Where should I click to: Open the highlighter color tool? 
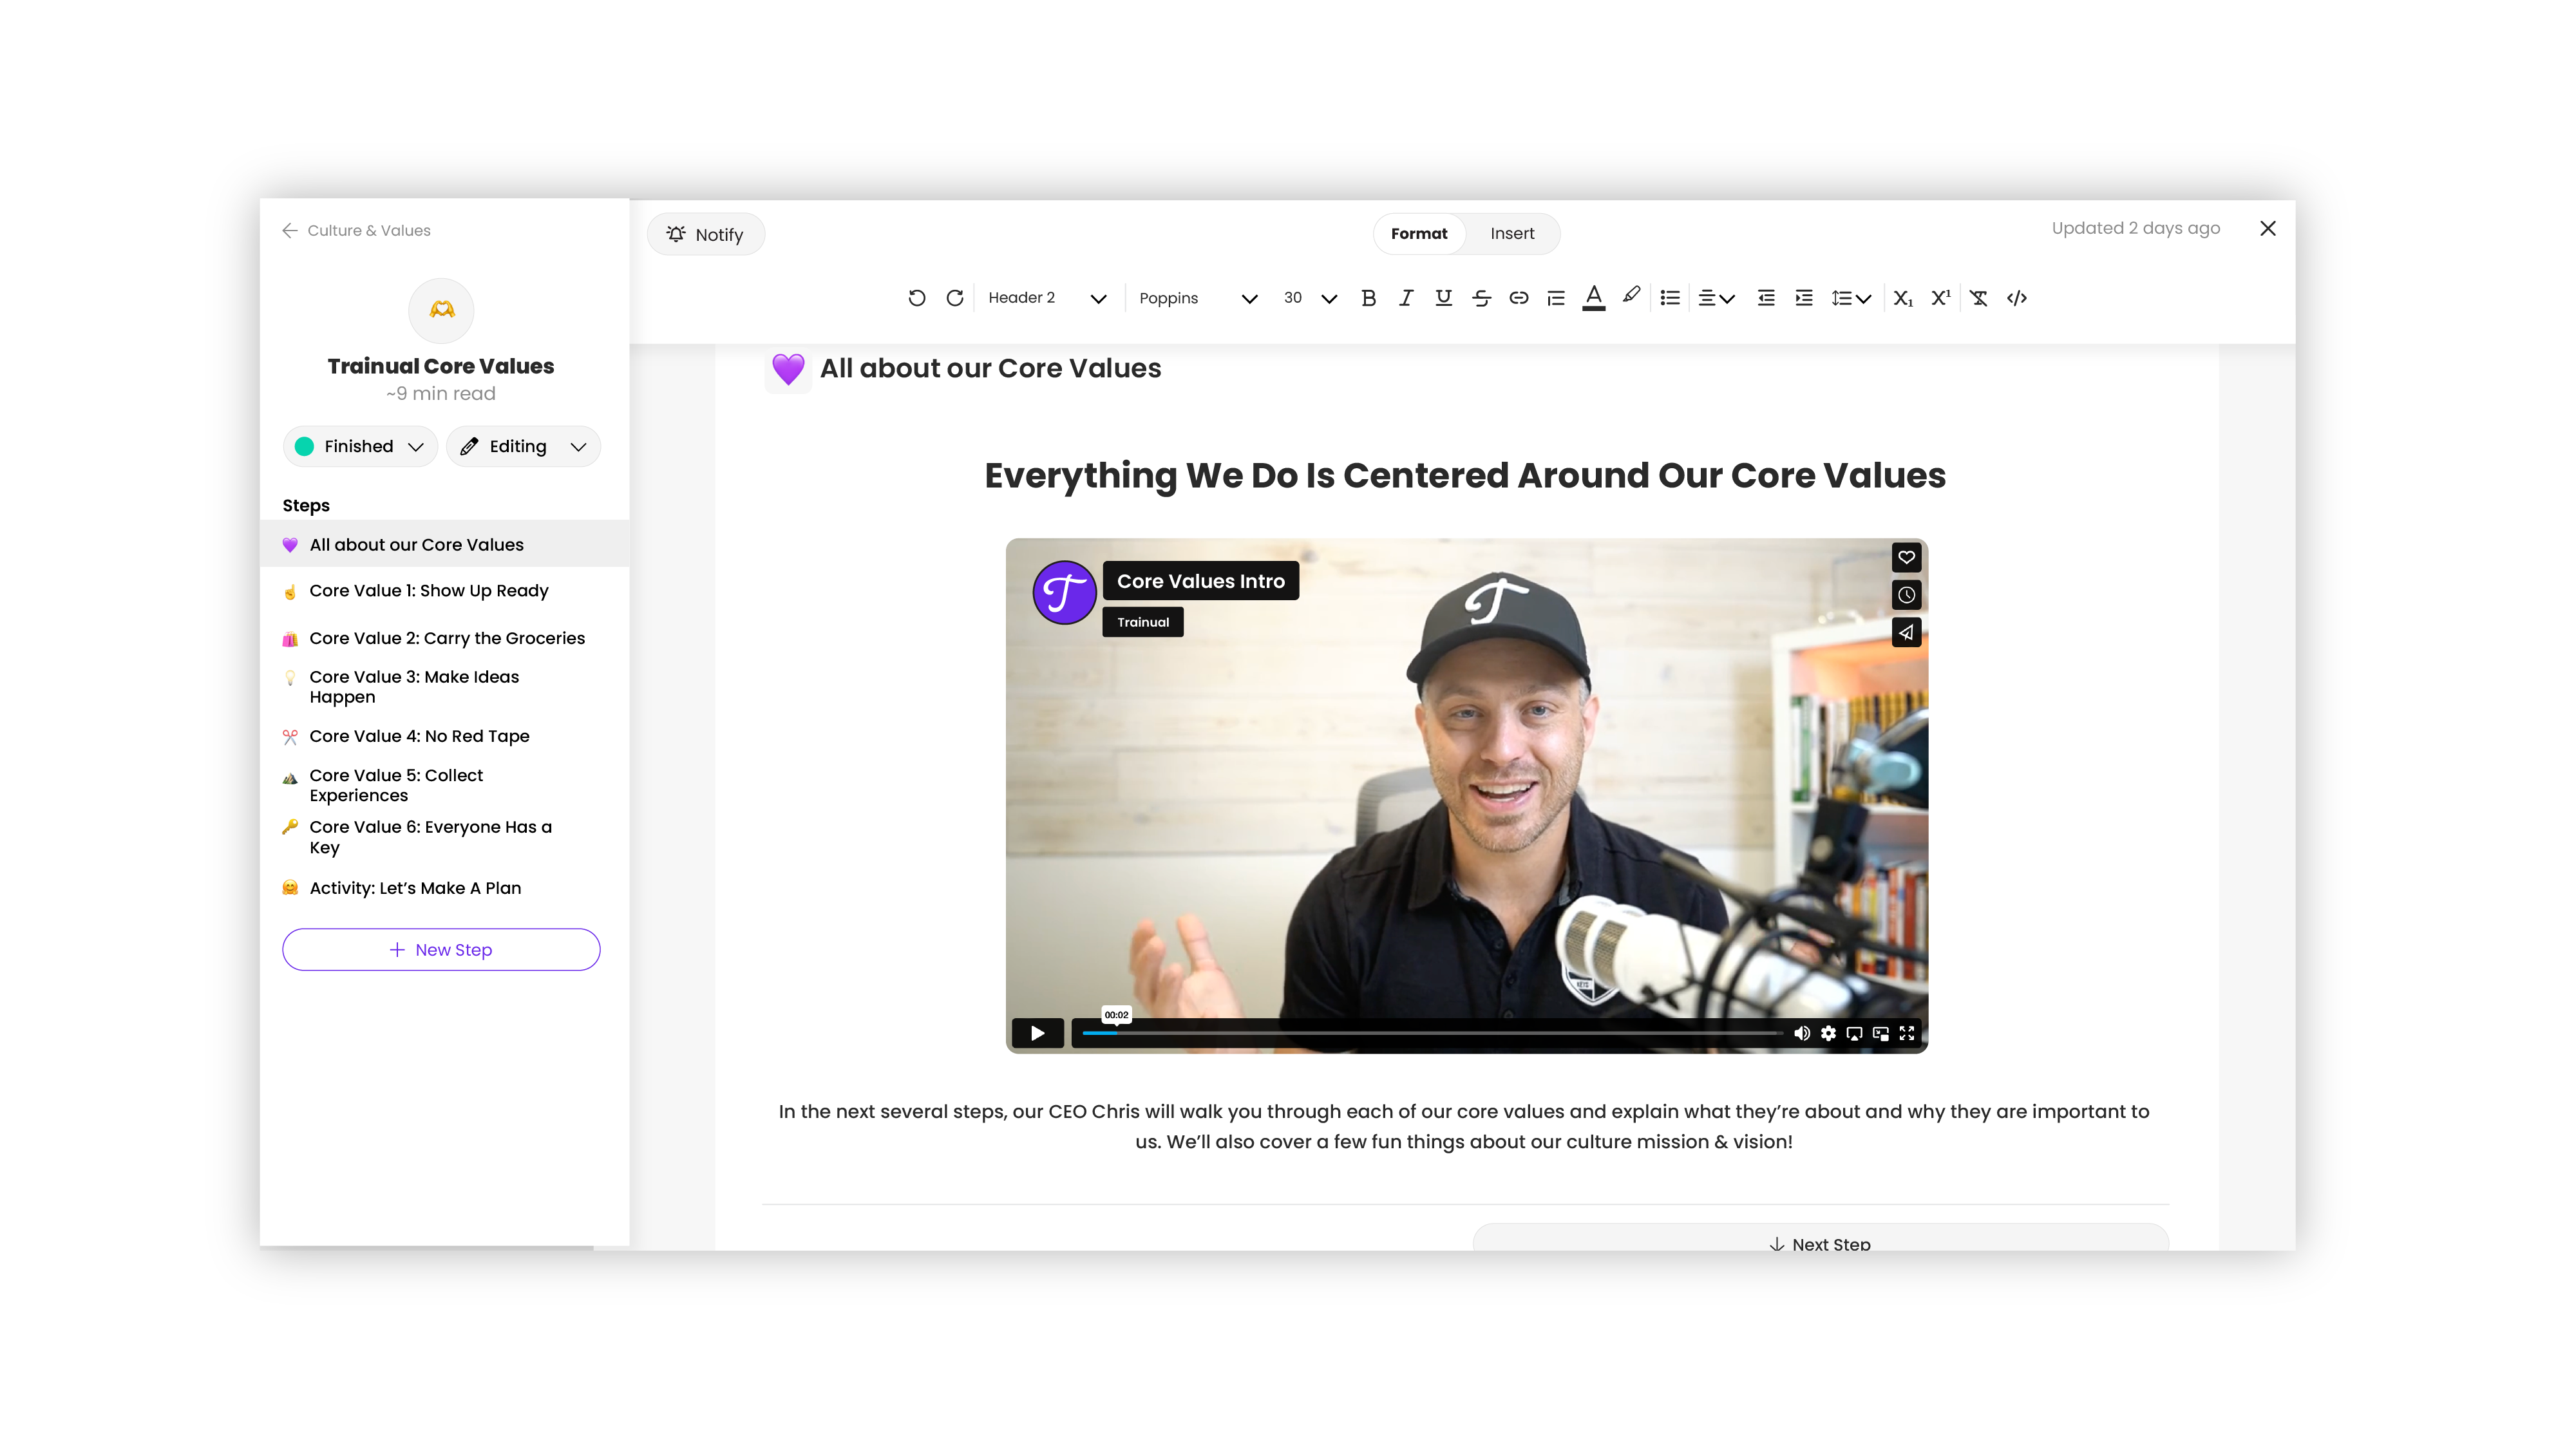tap(1631, 296)
